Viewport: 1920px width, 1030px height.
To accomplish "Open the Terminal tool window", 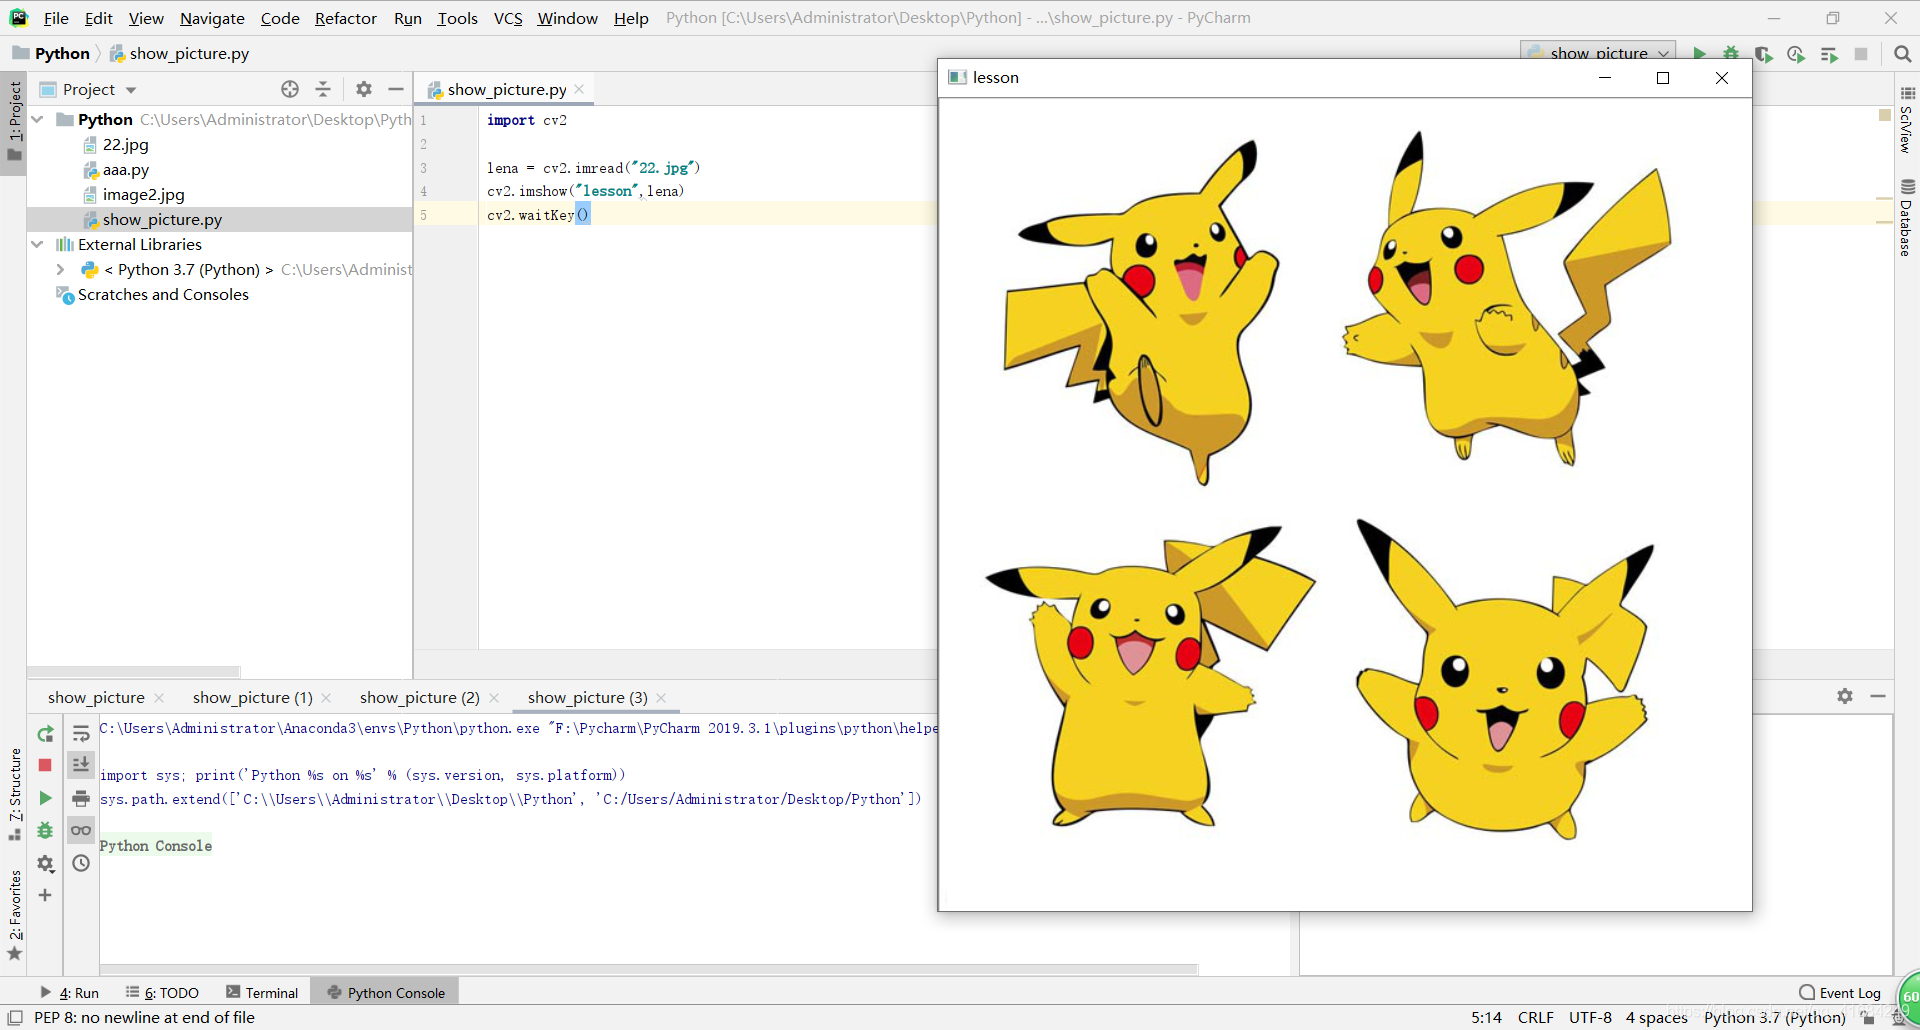I will pos(262,993).
